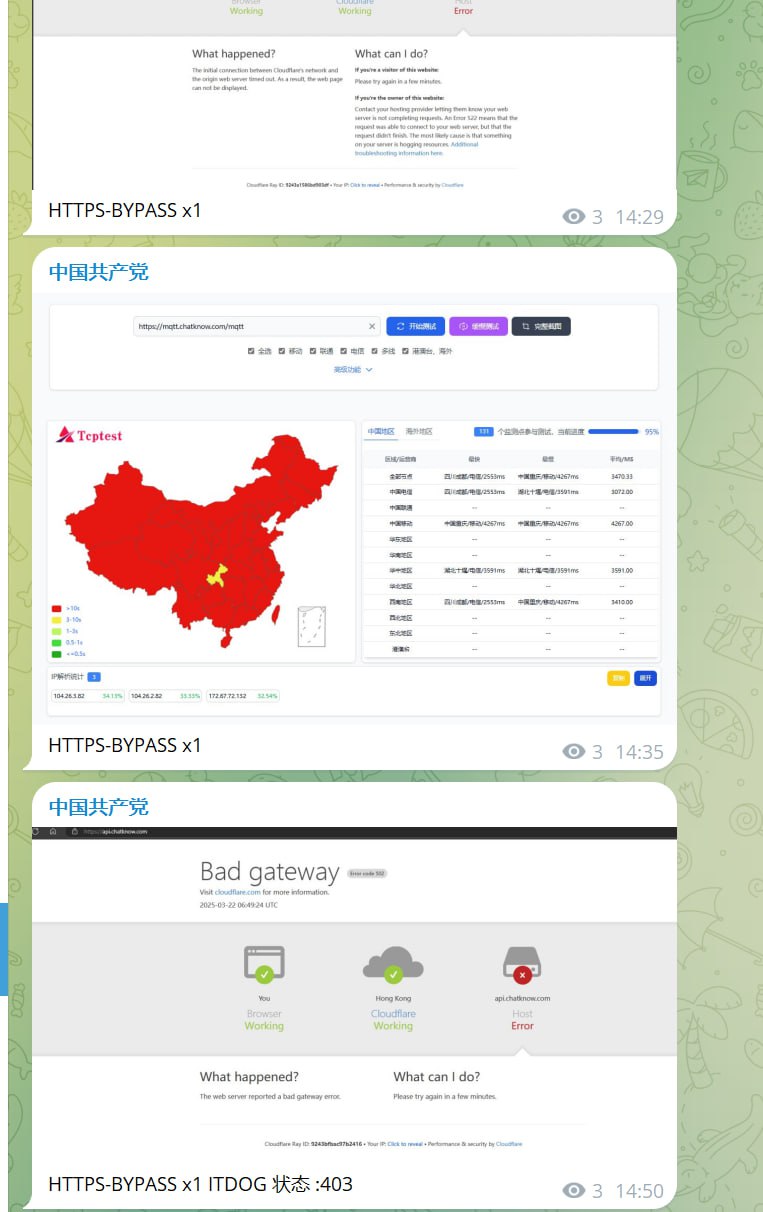Click the dark 完整截图 screenshot button

[541, 326]
